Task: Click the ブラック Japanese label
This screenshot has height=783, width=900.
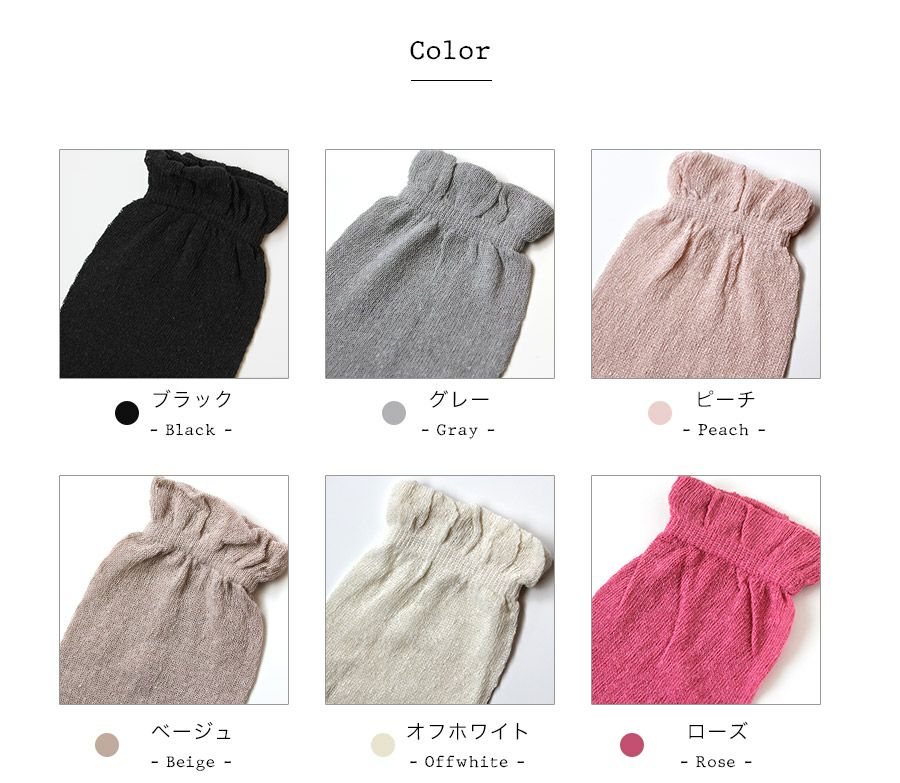Action: [x=192, y=399]
